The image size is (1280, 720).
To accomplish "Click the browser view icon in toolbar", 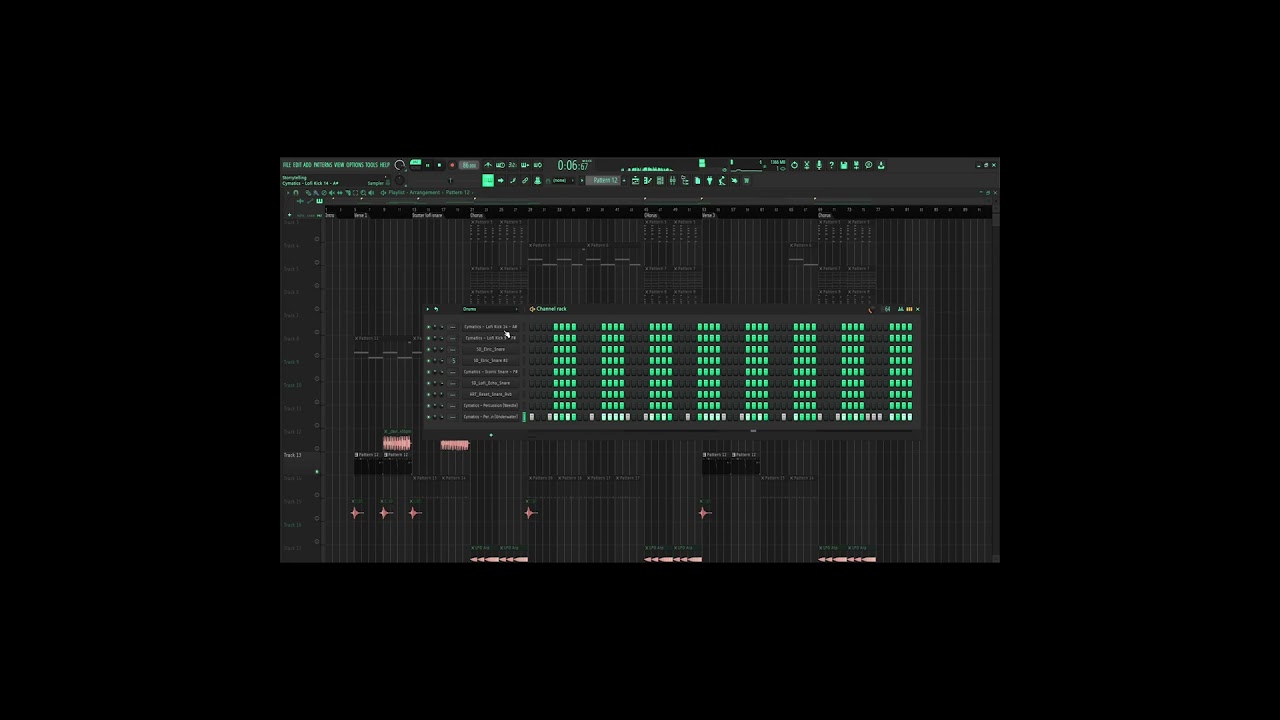I will pyautogui.click(x=684, y=180).
